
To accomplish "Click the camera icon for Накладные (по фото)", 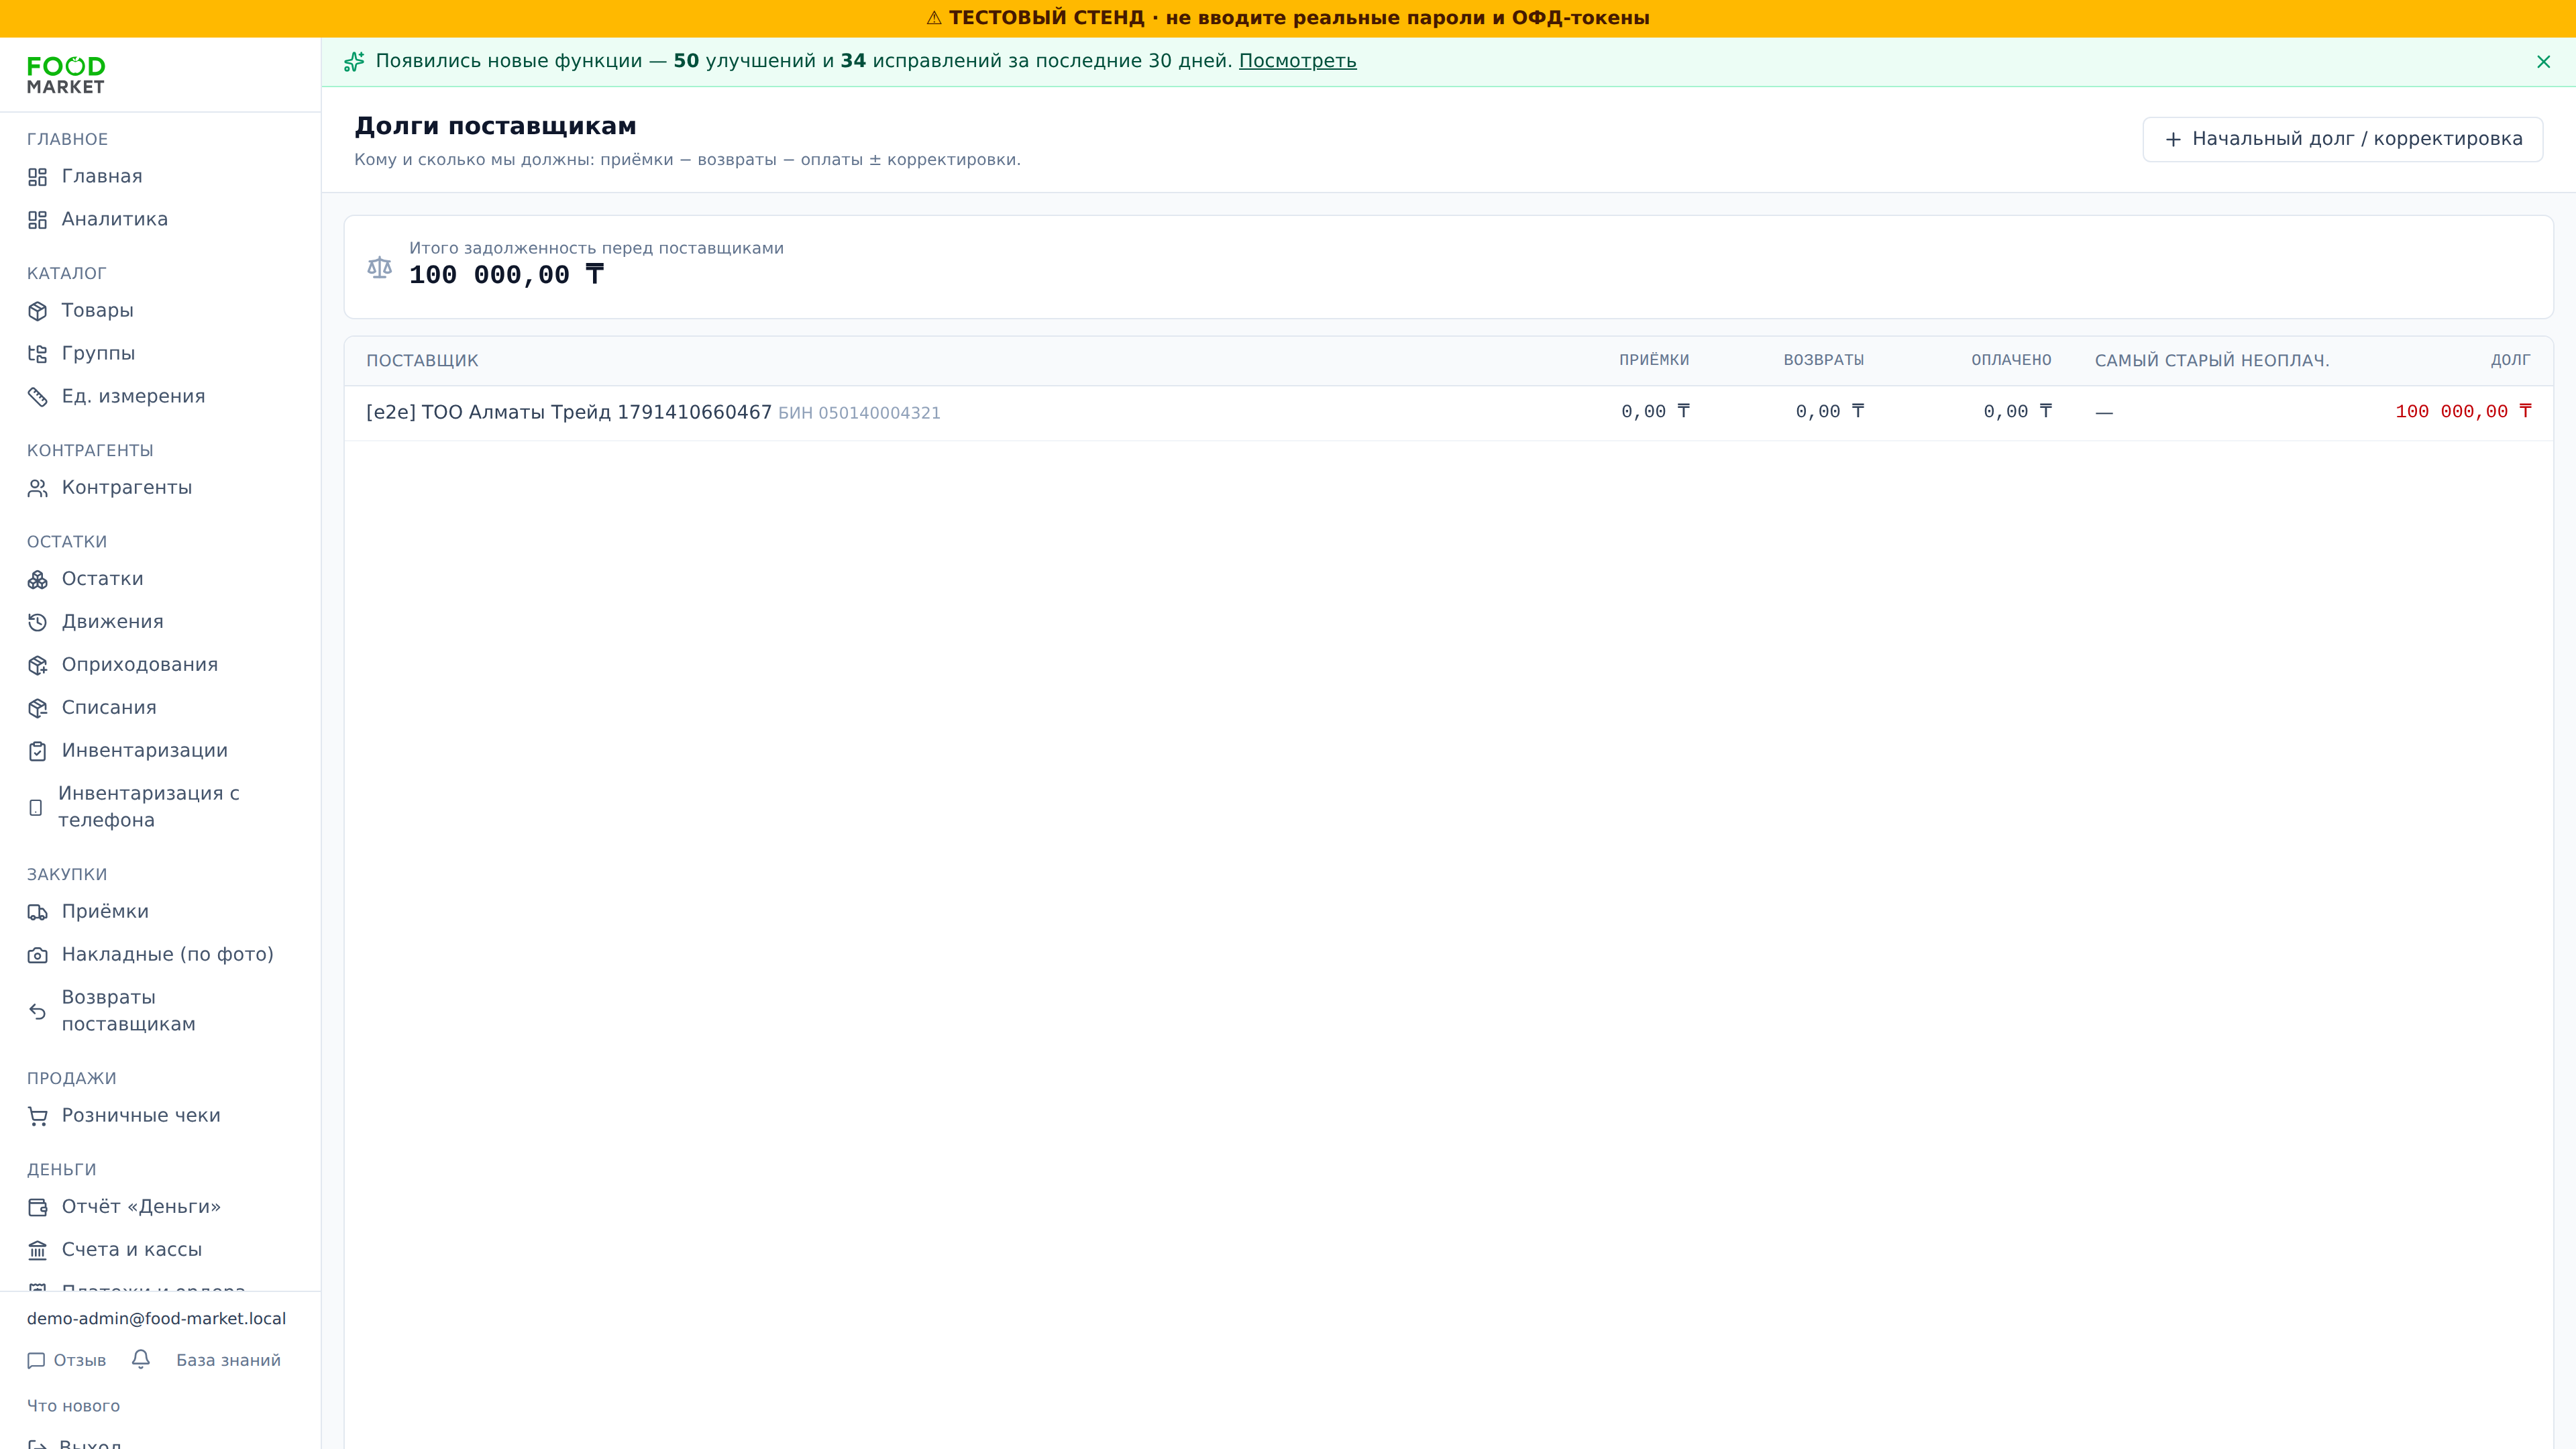I will coord(38,955).
